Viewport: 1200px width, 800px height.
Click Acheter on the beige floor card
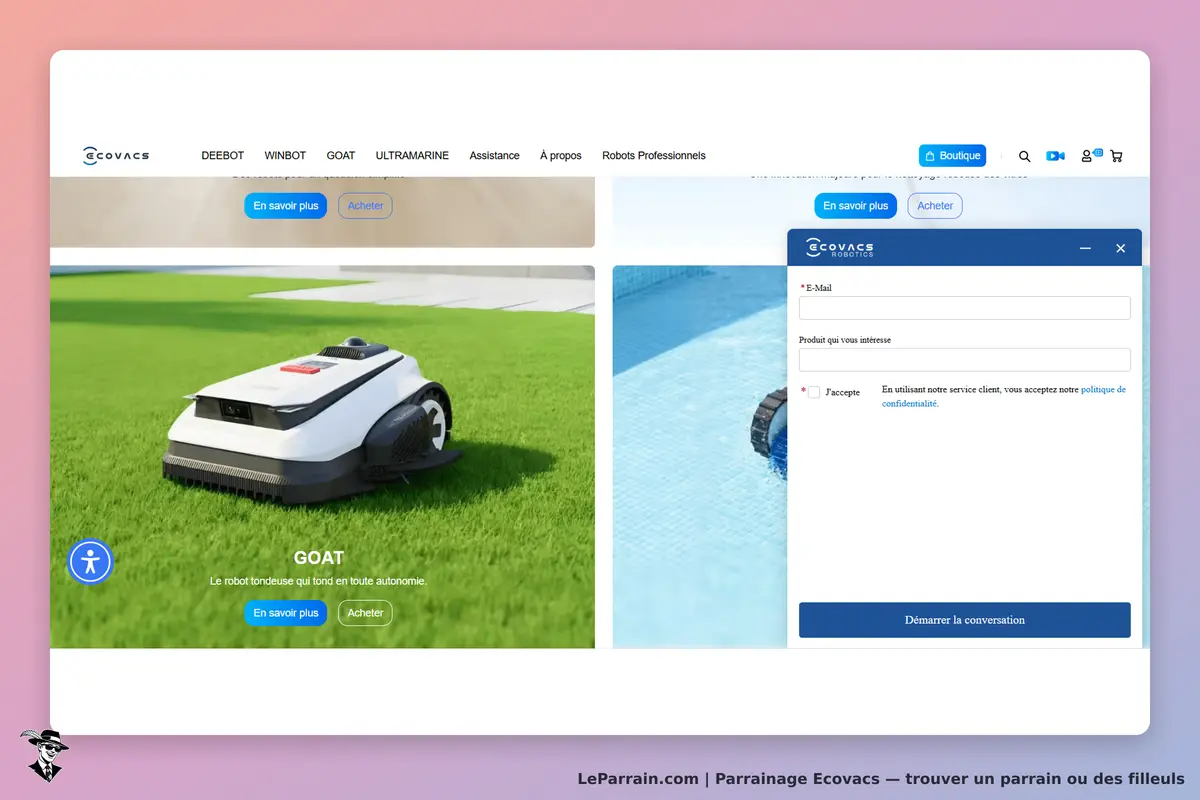point(365,206)
